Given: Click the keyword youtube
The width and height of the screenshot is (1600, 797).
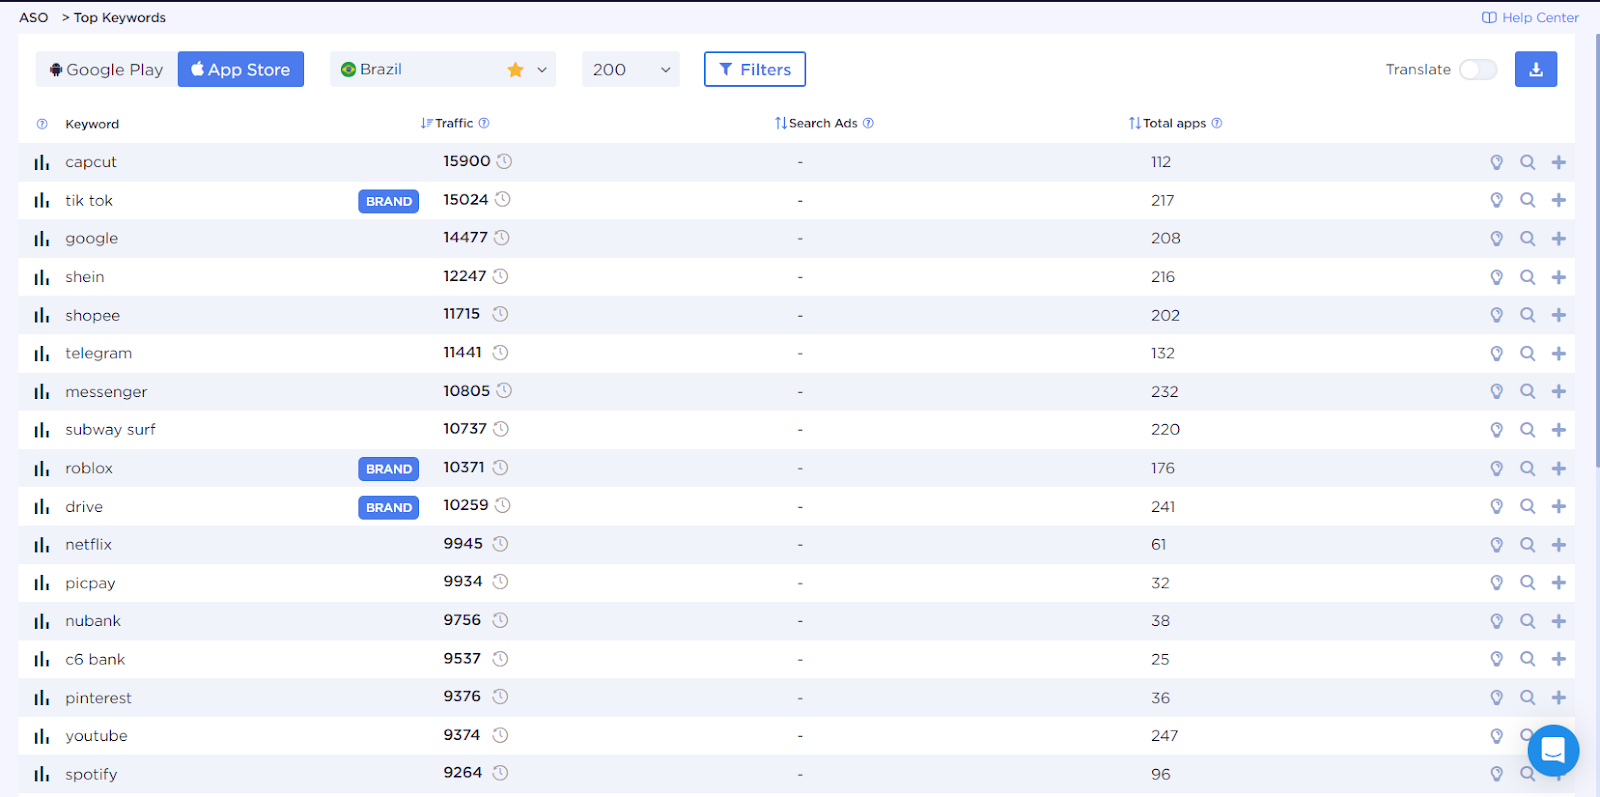Looking at the screenshot, I should point(96,736).
